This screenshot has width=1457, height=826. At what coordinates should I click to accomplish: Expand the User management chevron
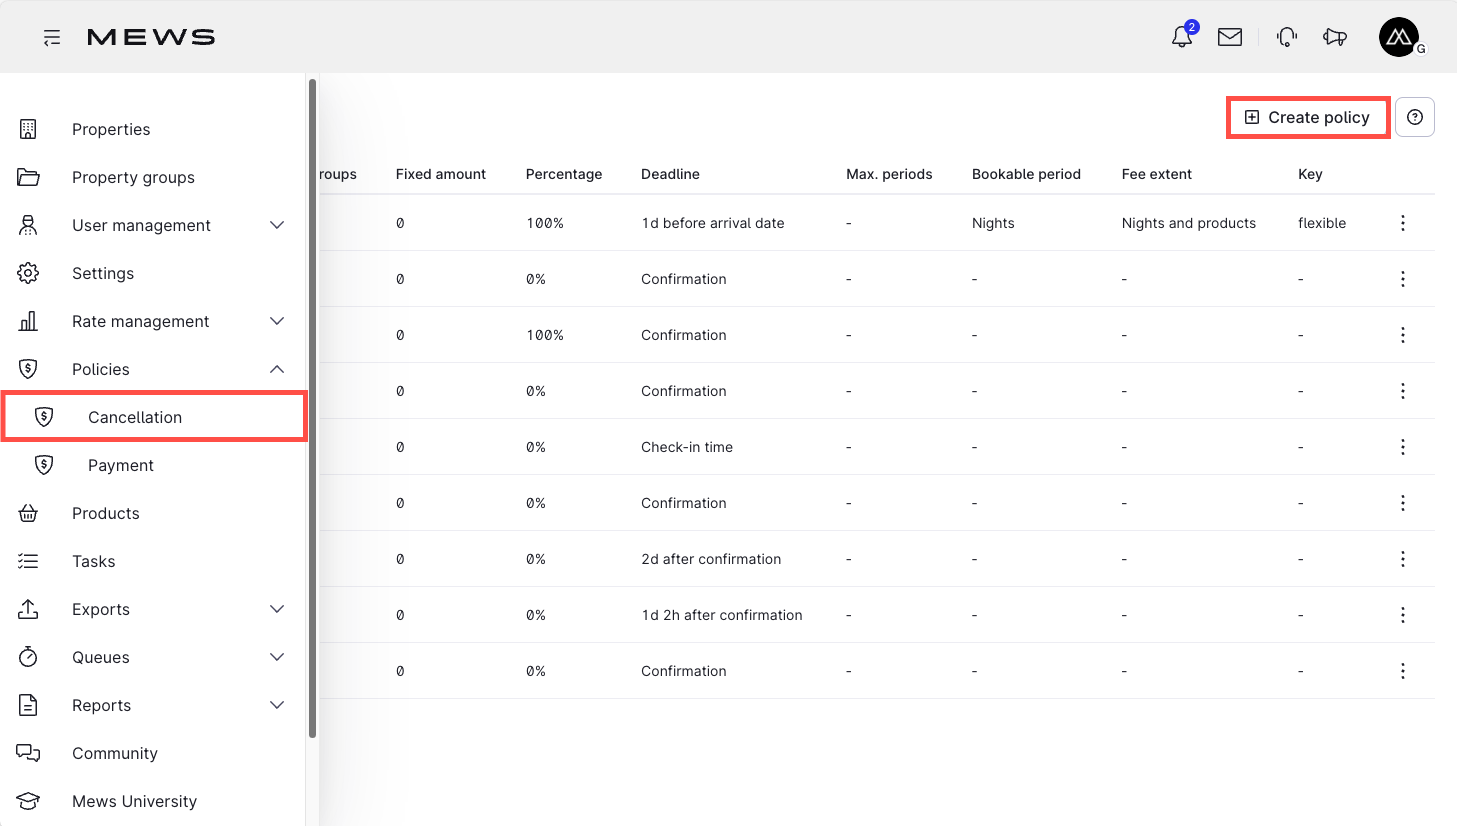[x=277, y=225]
